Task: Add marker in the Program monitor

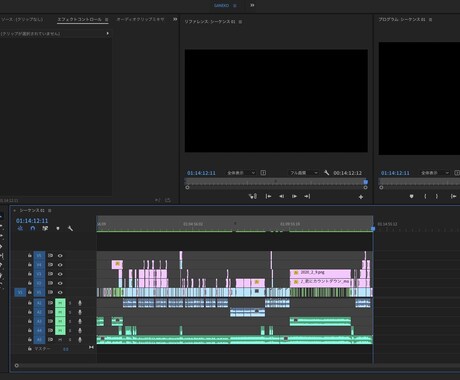Action: 412,196
